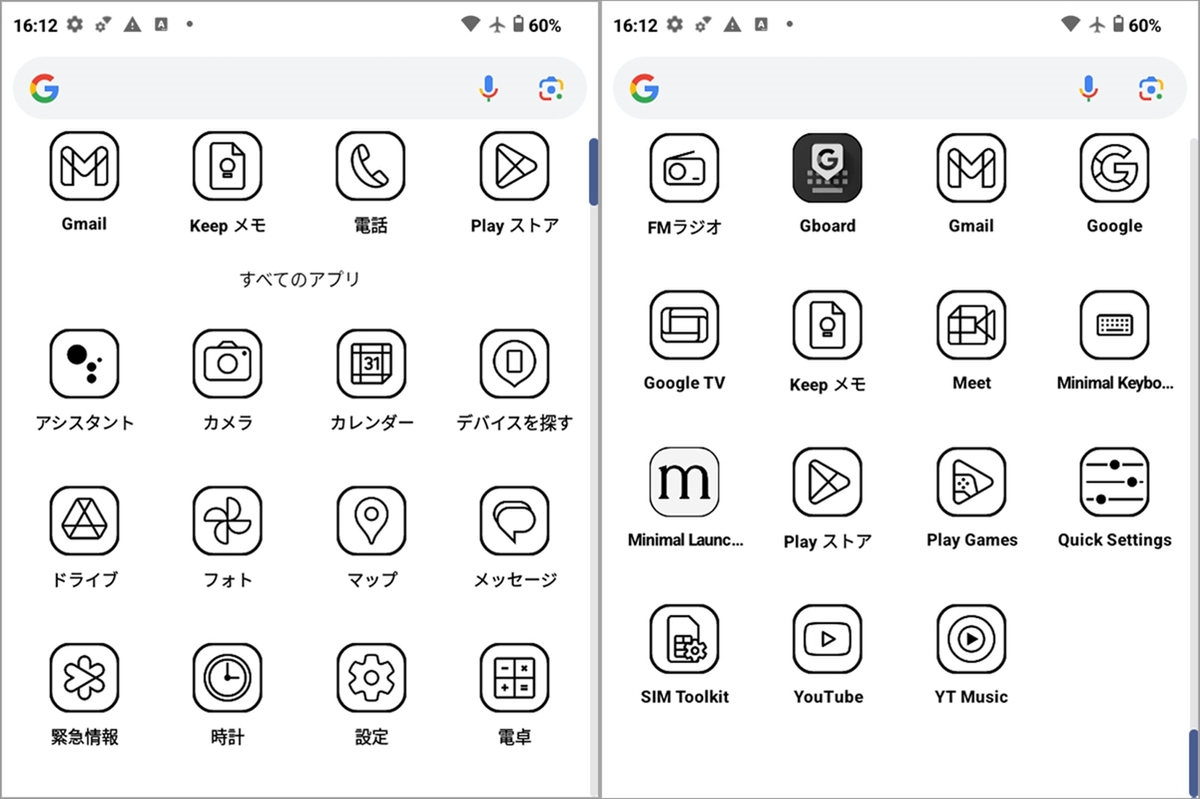
Task: Launch the アシスタント app
Action: 84,364
